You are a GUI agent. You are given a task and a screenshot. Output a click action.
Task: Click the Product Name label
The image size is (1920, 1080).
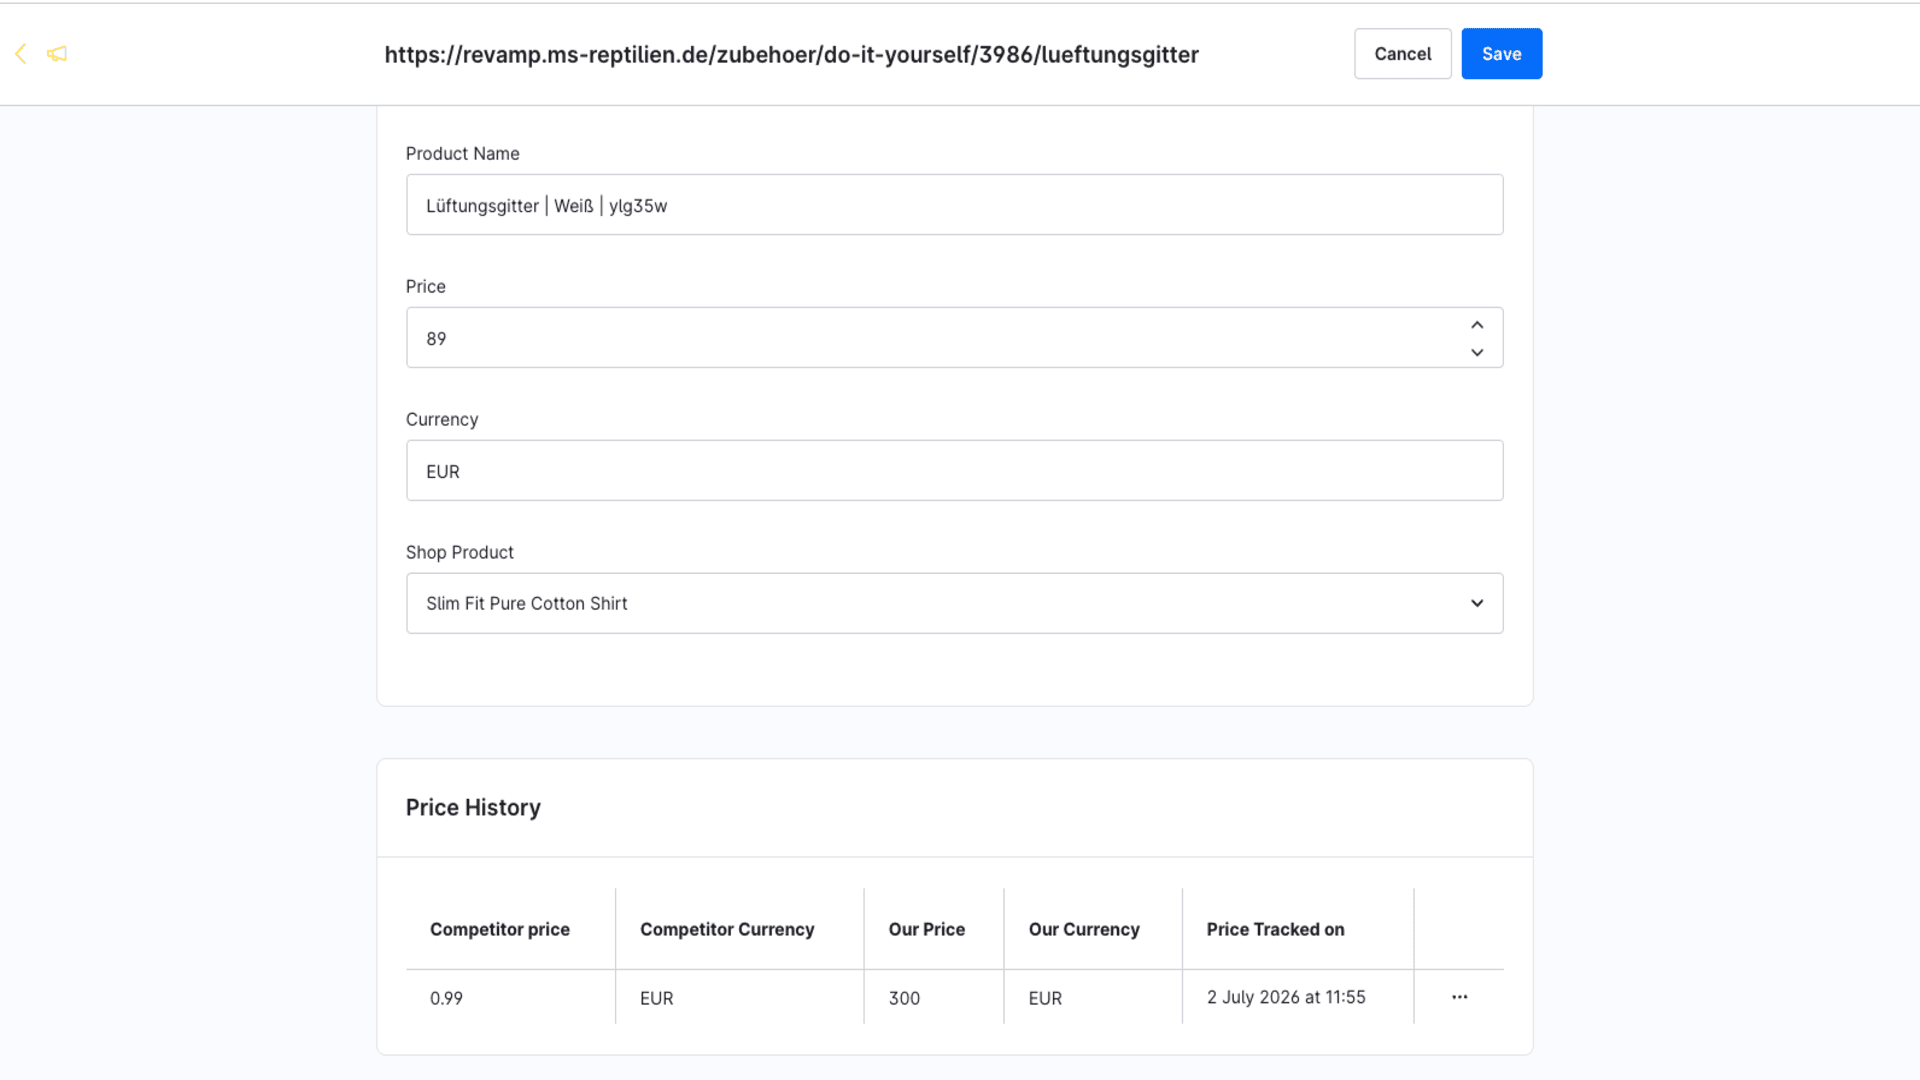[x=462, y=153]
